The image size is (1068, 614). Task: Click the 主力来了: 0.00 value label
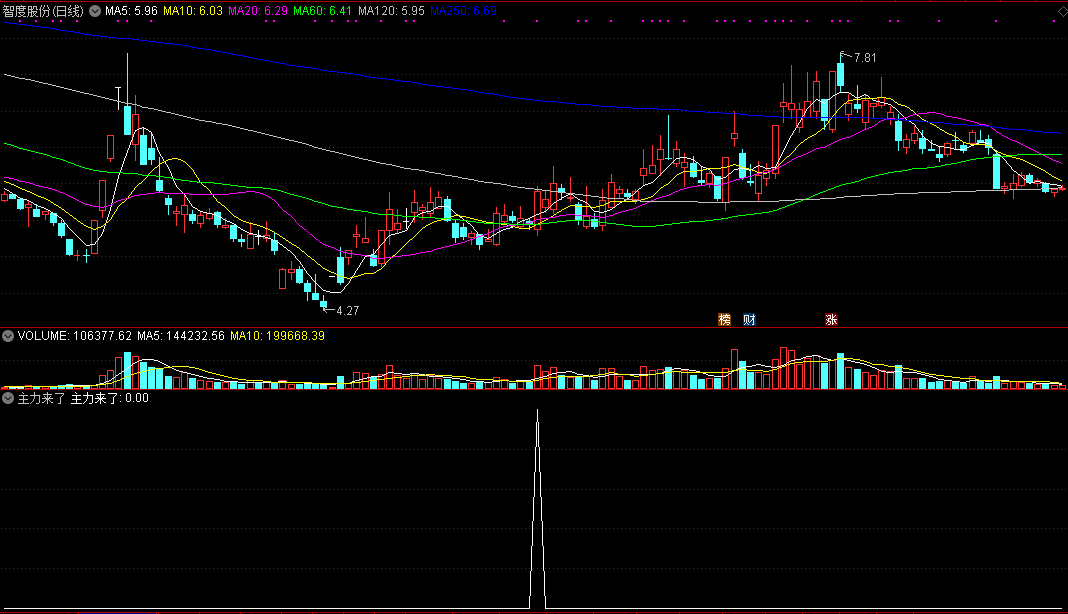(110, 398)
